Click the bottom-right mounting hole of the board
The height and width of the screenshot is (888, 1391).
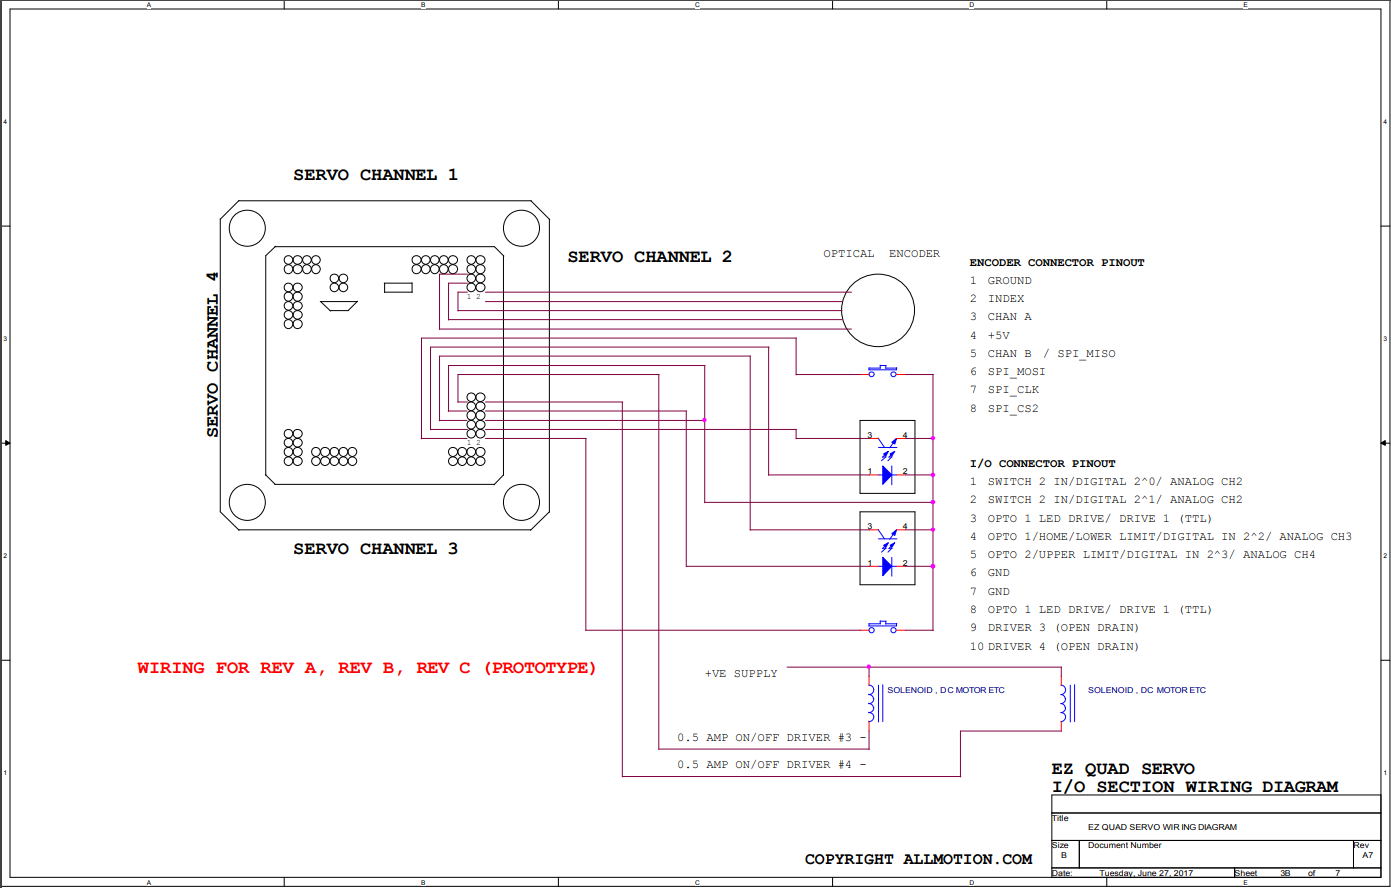pos(521,502)
